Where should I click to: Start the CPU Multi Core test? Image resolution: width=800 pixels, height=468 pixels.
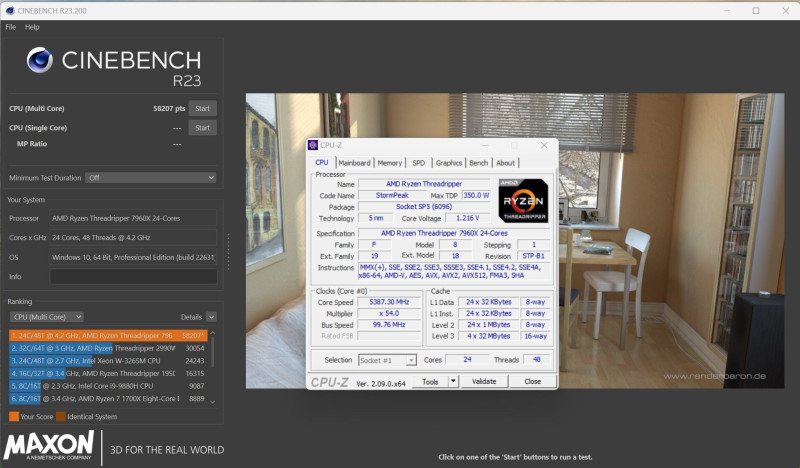click(x=203, y=108)
